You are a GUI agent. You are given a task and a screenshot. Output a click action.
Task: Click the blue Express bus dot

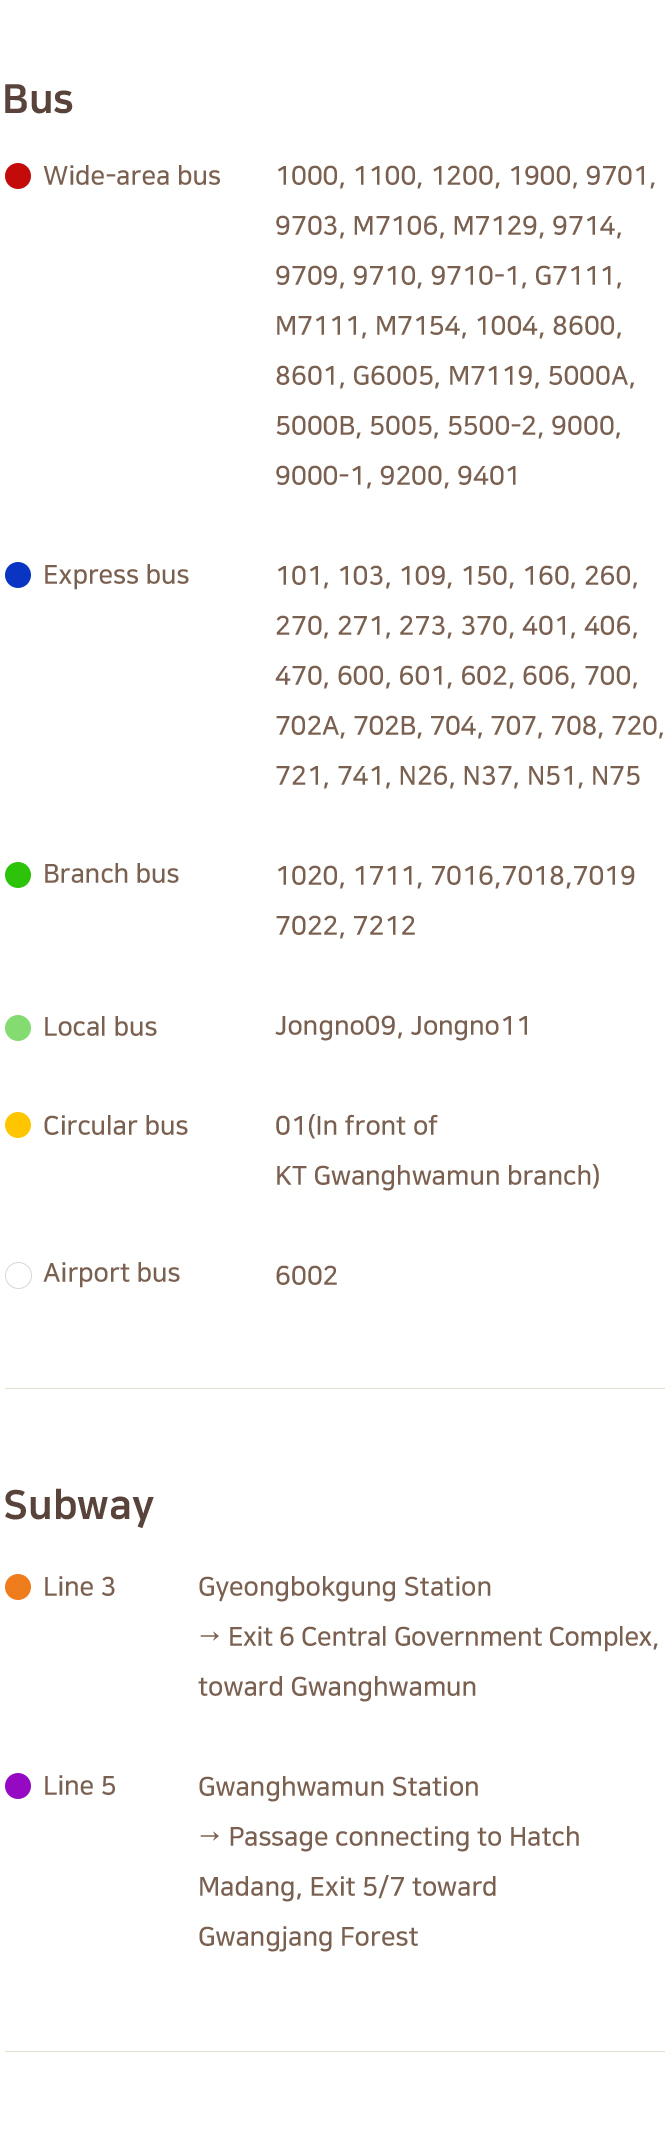tap(18, 575)
